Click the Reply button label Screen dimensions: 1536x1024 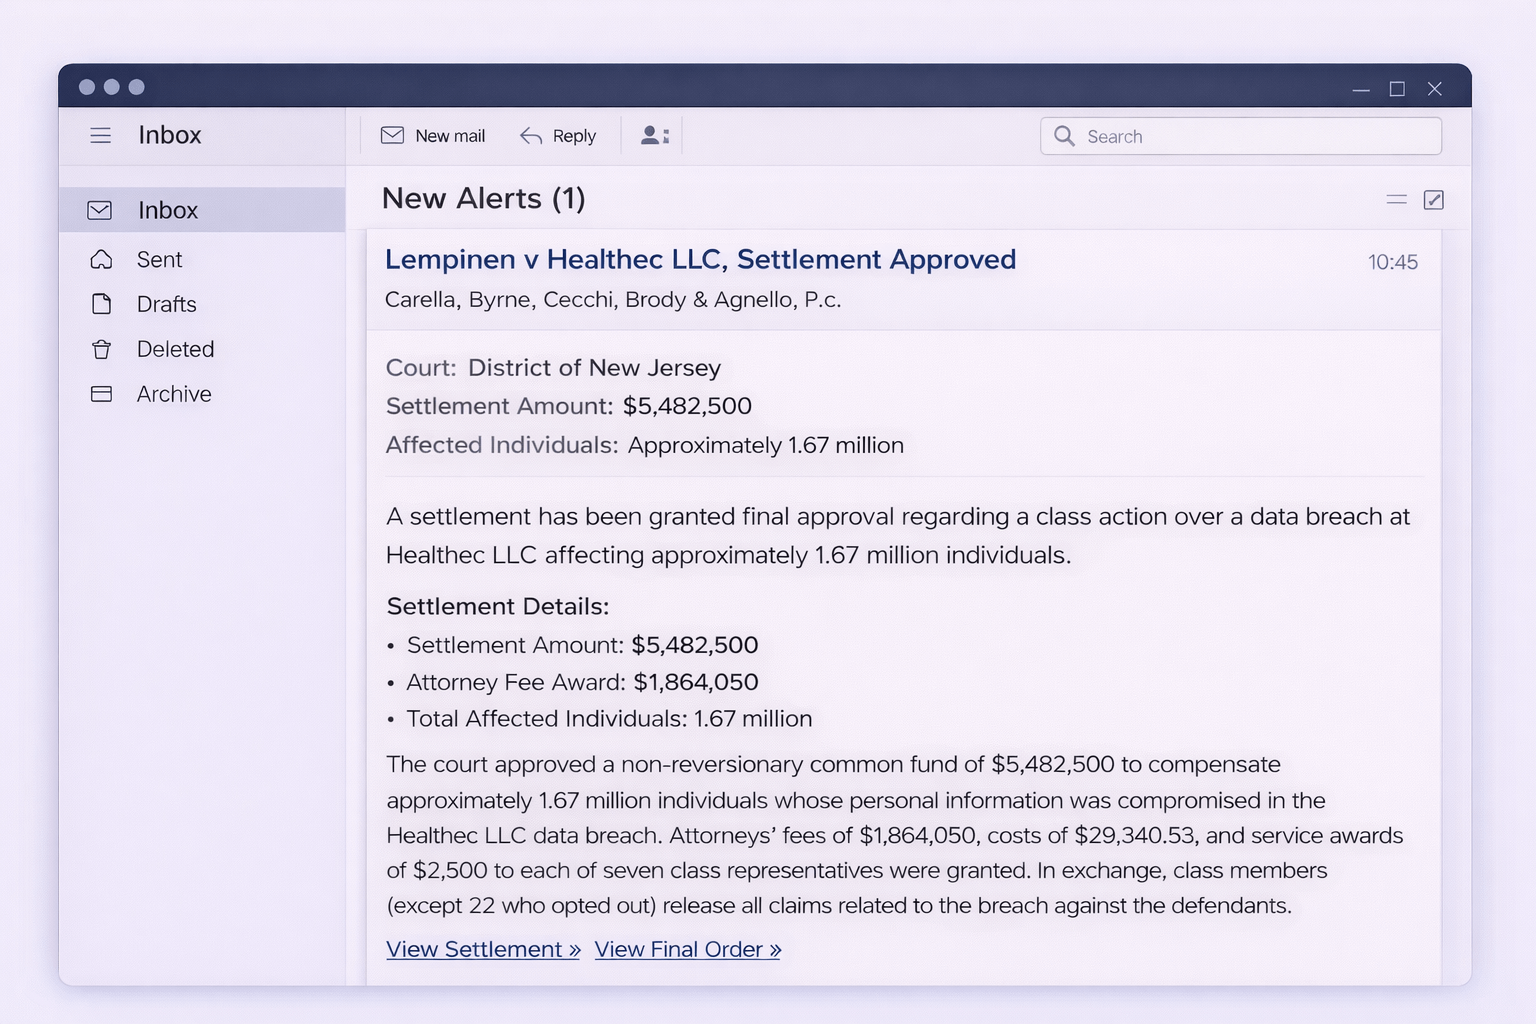[574, 136]
